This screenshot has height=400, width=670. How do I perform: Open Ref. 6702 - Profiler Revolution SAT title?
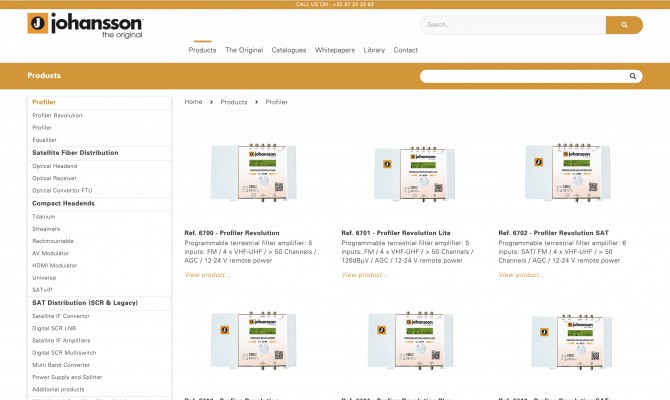[x=553, y=233]
